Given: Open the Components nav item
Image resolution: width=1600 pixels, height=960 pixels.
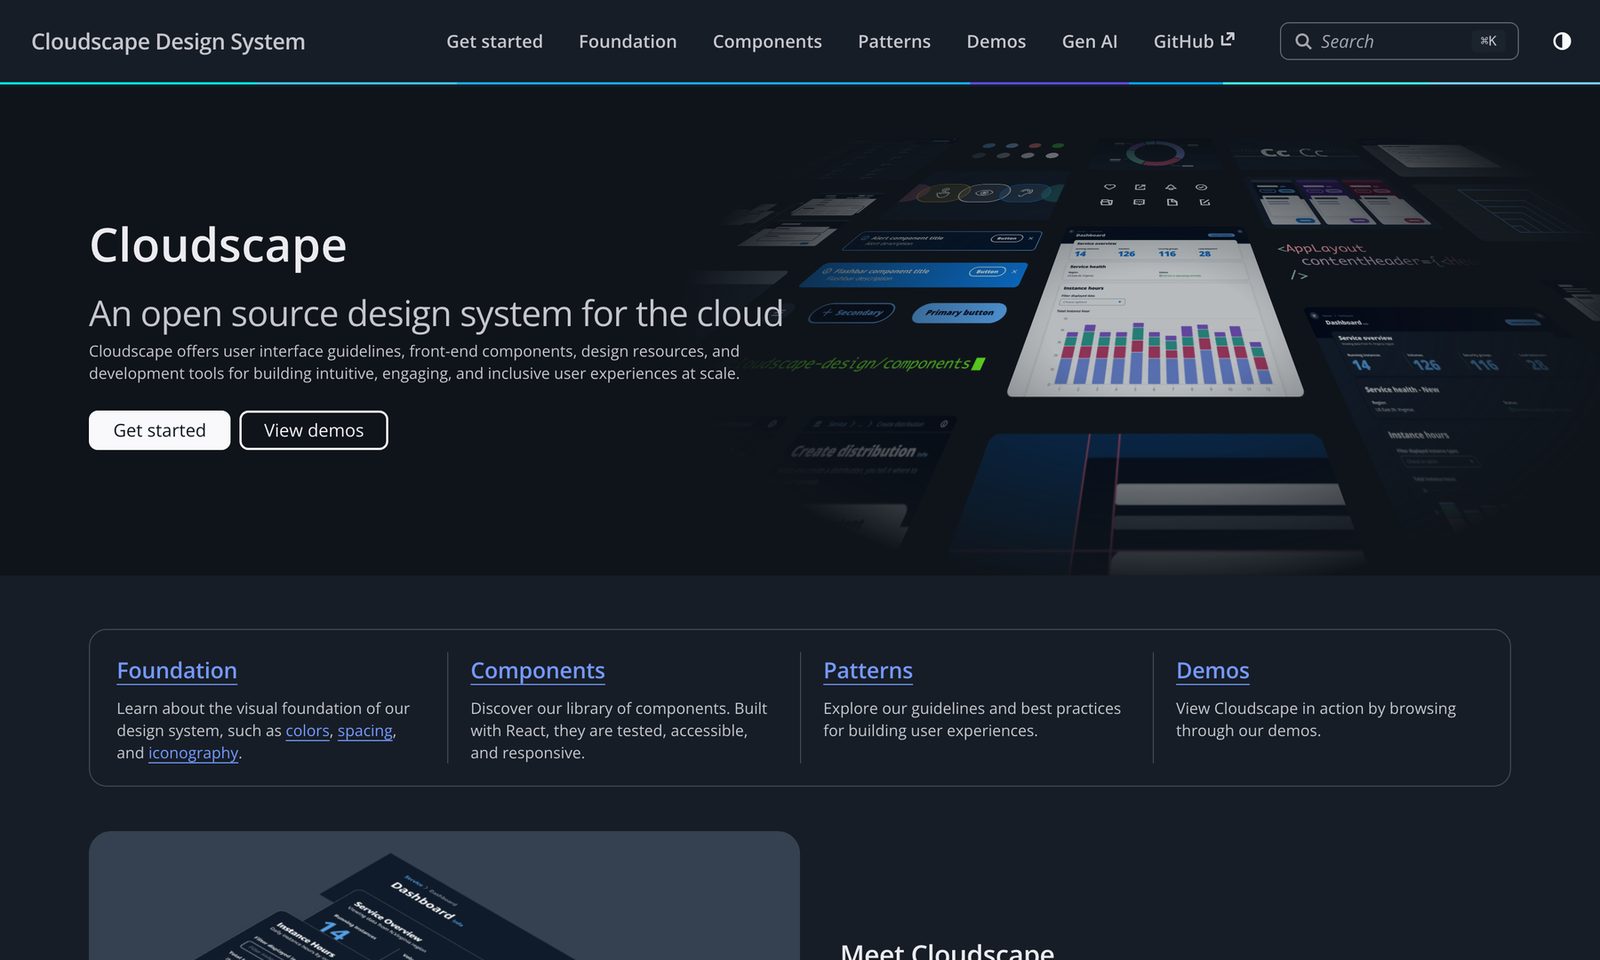Looking at the screenshot, I should point(767,41).
